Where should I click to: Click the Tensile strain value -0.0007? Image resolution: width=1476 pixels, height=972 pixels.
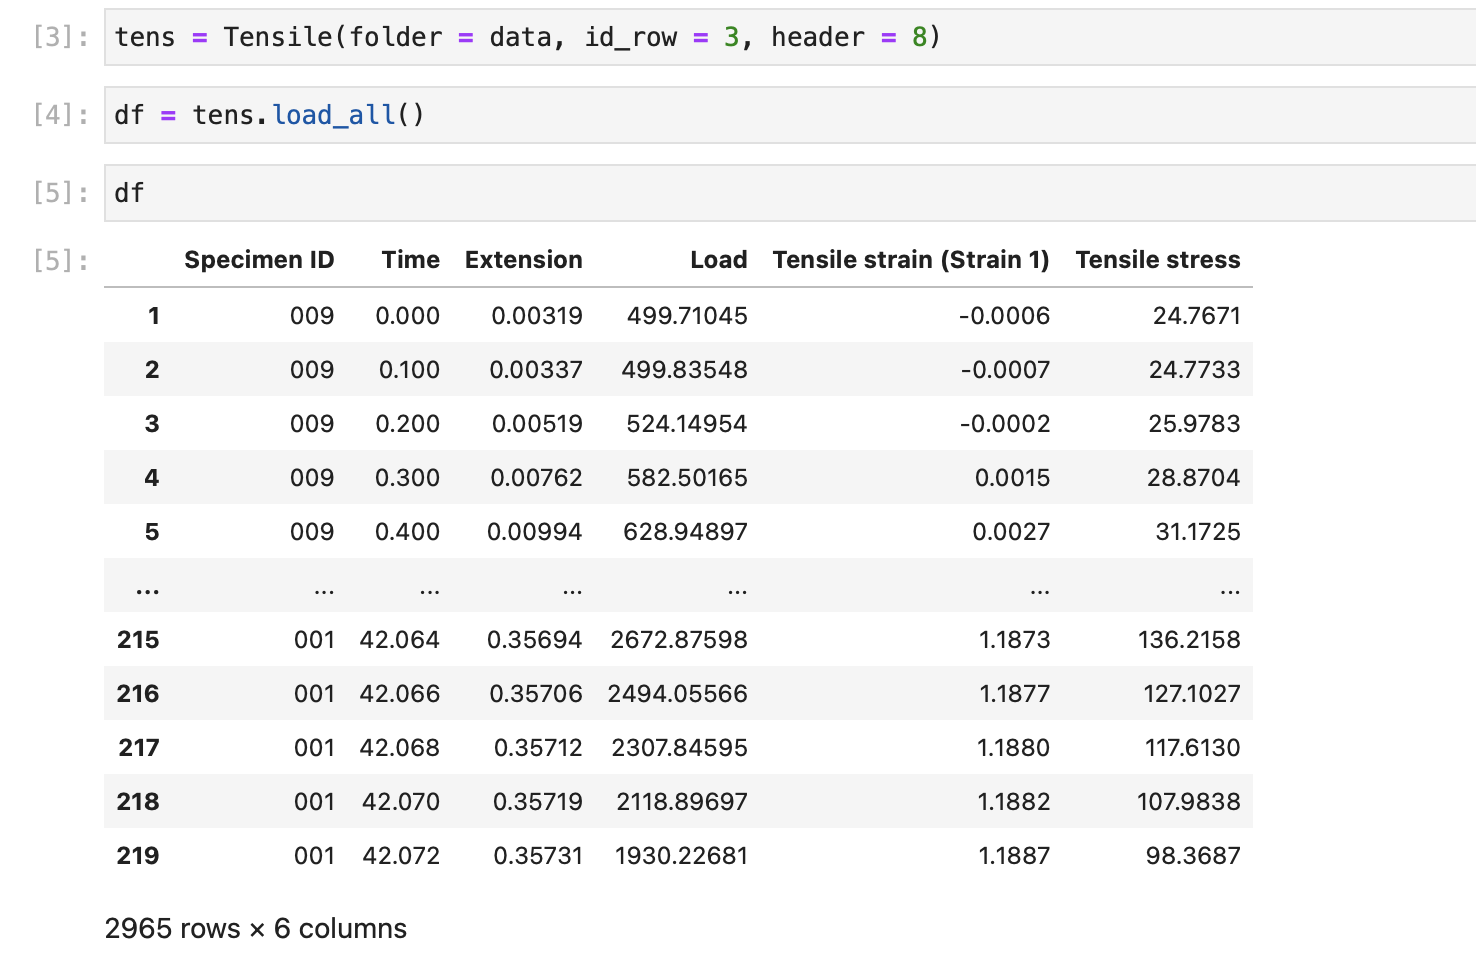point(1005,370)
